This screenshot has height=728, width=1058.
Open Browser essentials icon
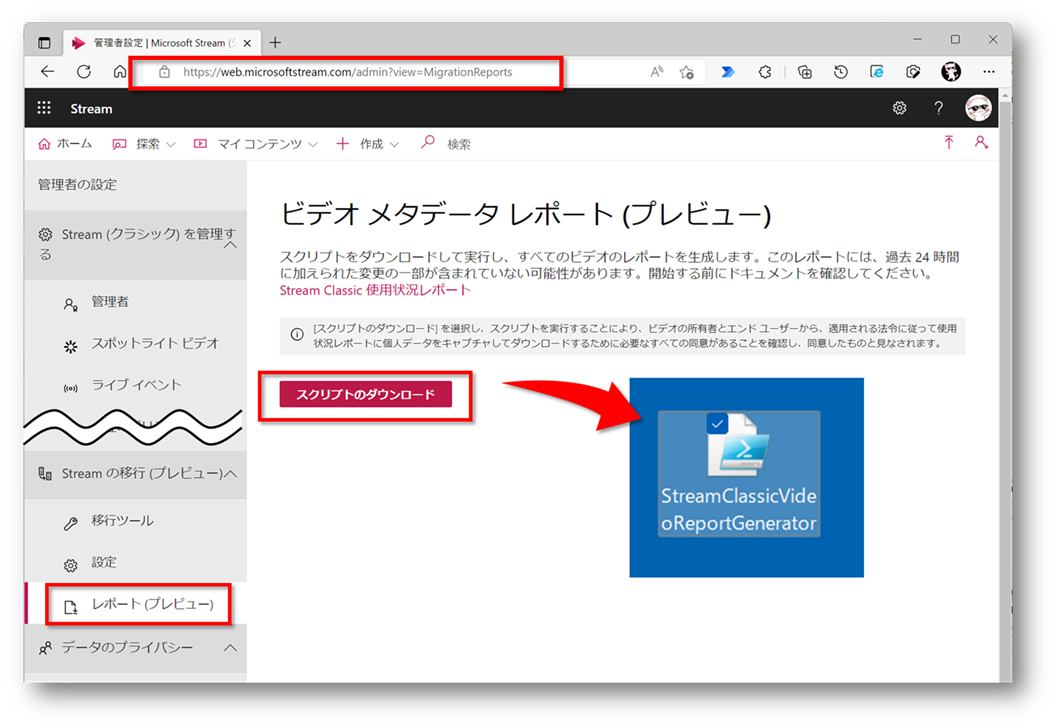coord(913,72)
